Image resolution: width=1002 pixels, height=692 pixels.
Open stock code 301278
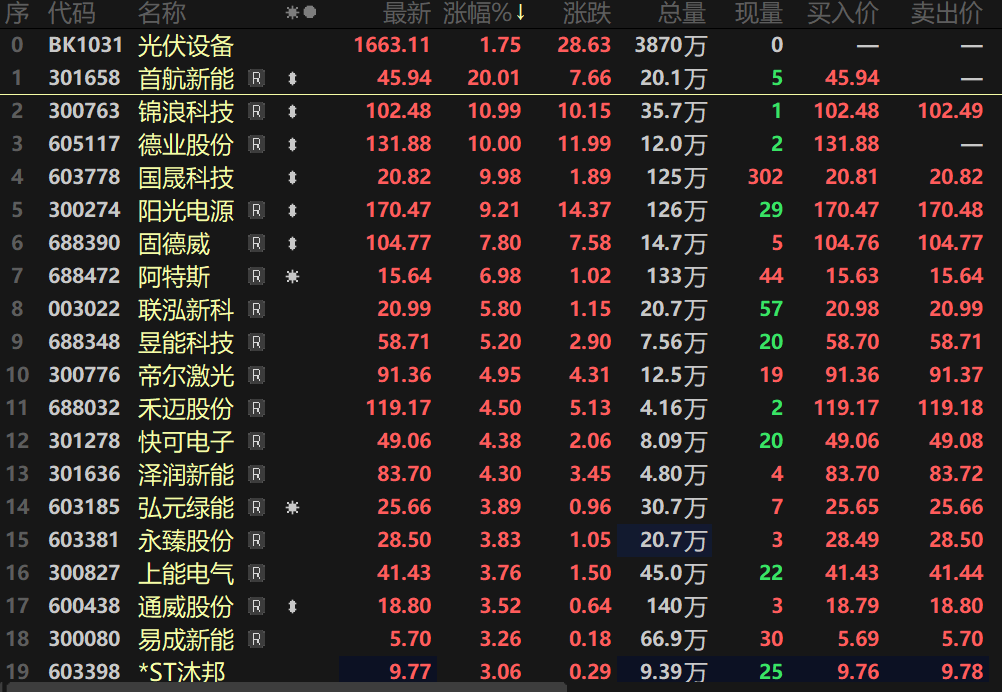(x=84, y=442)
